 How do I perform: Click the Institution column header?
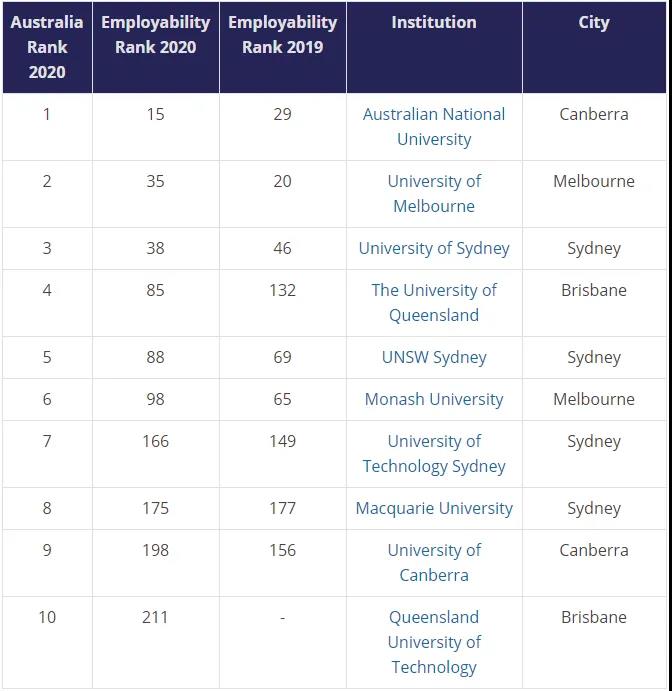[434, 47]
